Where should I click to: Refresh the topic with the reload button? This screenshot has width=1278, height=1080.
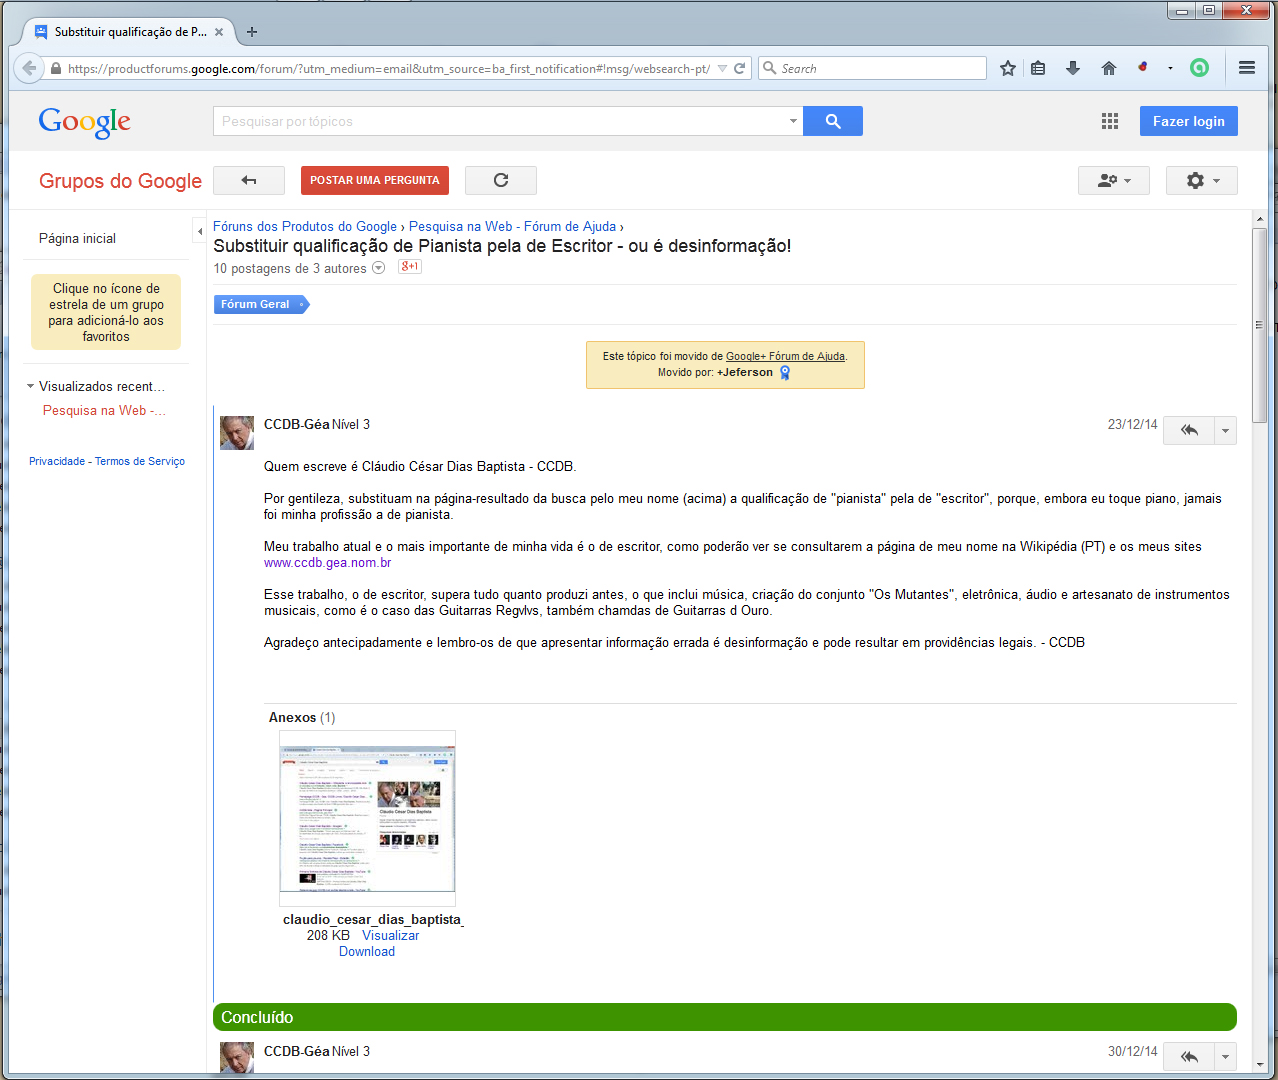[501, 180]
